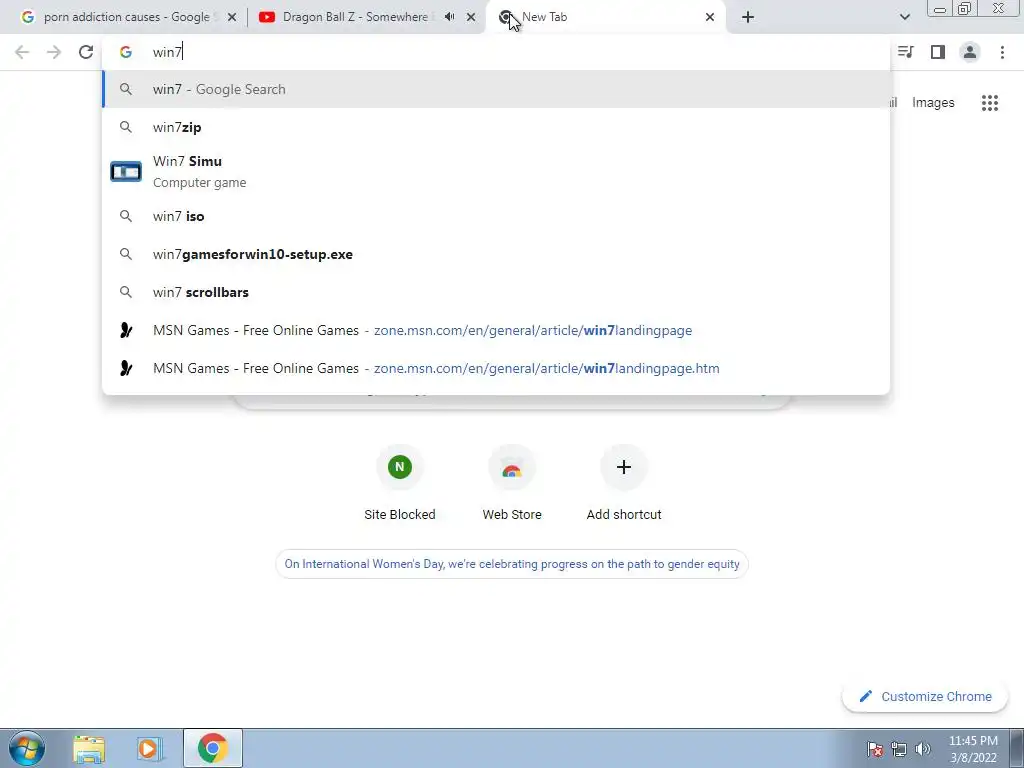
Task: Open MSN Games win7landingpage.htm suggestion
Action: [x=496, y=368]
